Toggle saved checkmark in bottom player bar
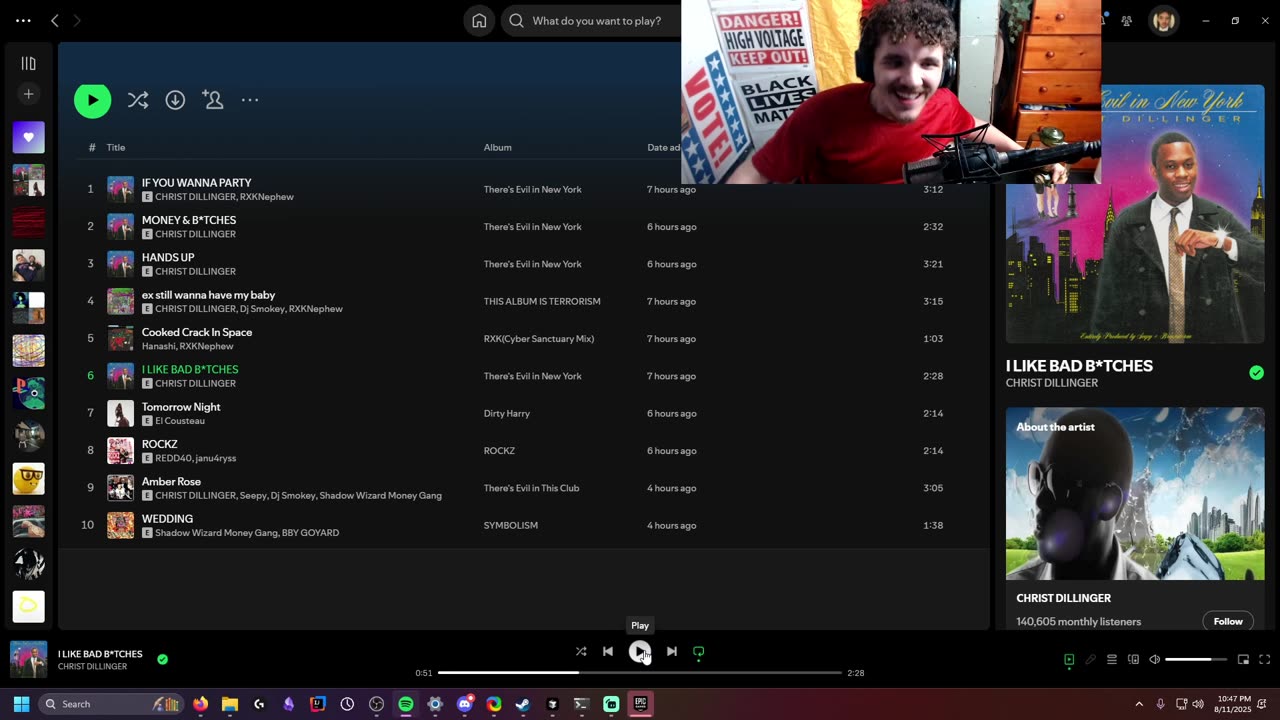The height and width of the screenshot is (720, 1280). [x=163, y=660]
